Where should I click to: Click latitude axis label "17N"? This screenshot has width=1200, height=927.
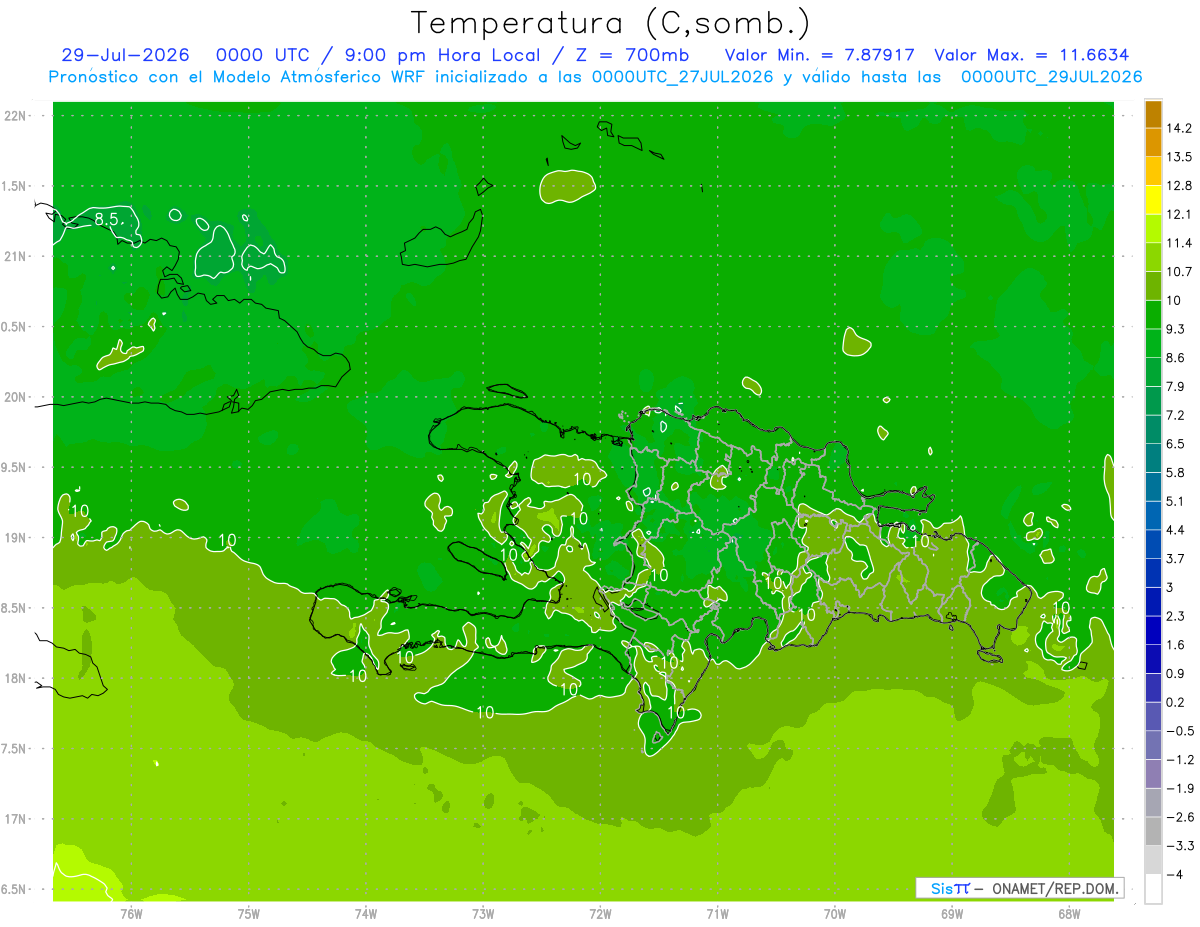17,819
